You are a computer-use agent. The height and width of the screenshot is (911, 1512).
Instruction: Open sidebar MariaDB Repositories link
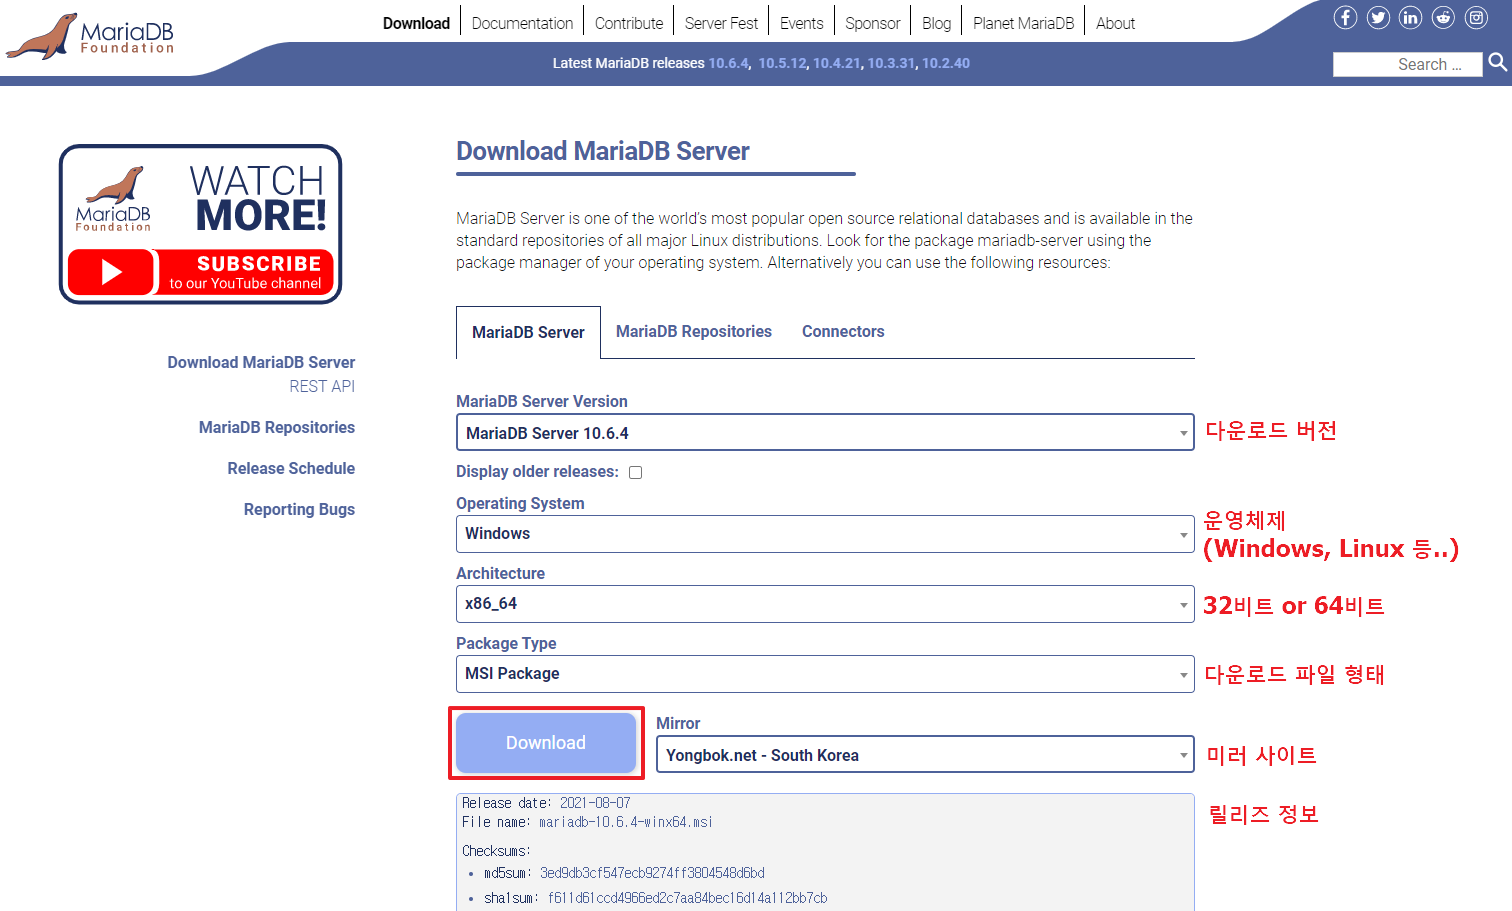(277, 427)
